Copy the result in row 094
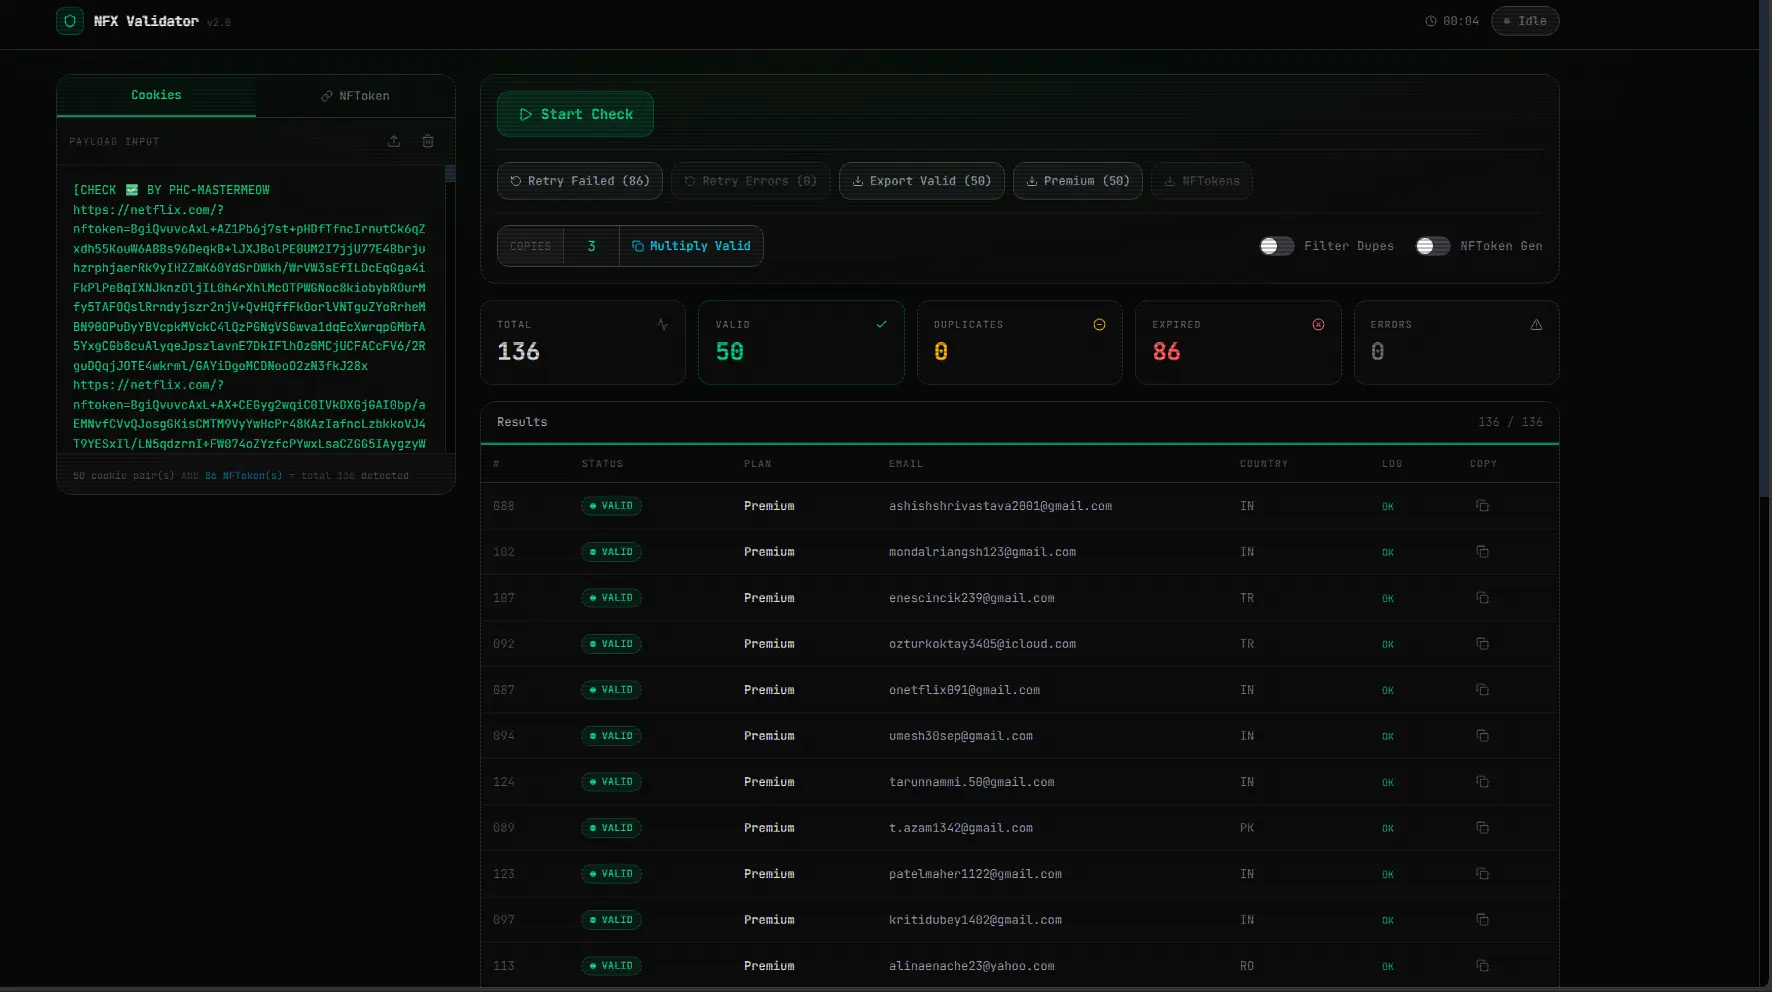Image resolution: width=1772 pixels, height=992 pixels. tap(1482, 736)
